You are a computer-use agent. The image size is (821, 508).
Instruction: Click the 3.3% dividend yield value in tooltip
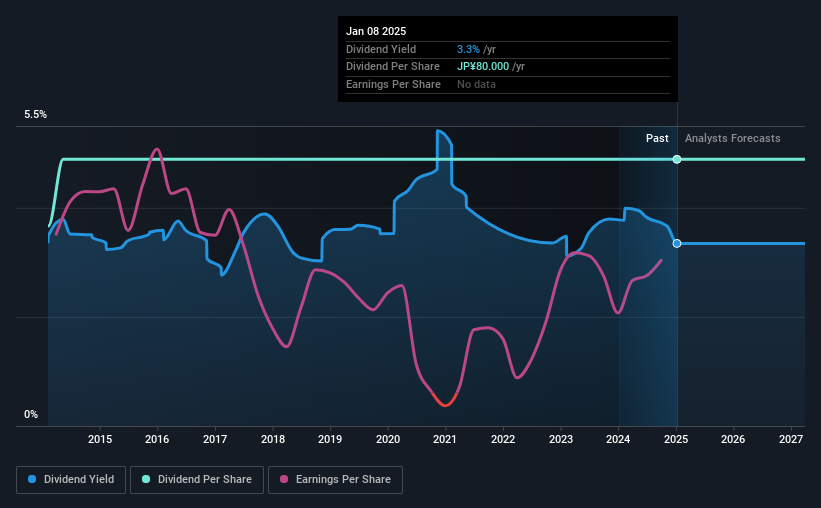(x=468, y=49)
